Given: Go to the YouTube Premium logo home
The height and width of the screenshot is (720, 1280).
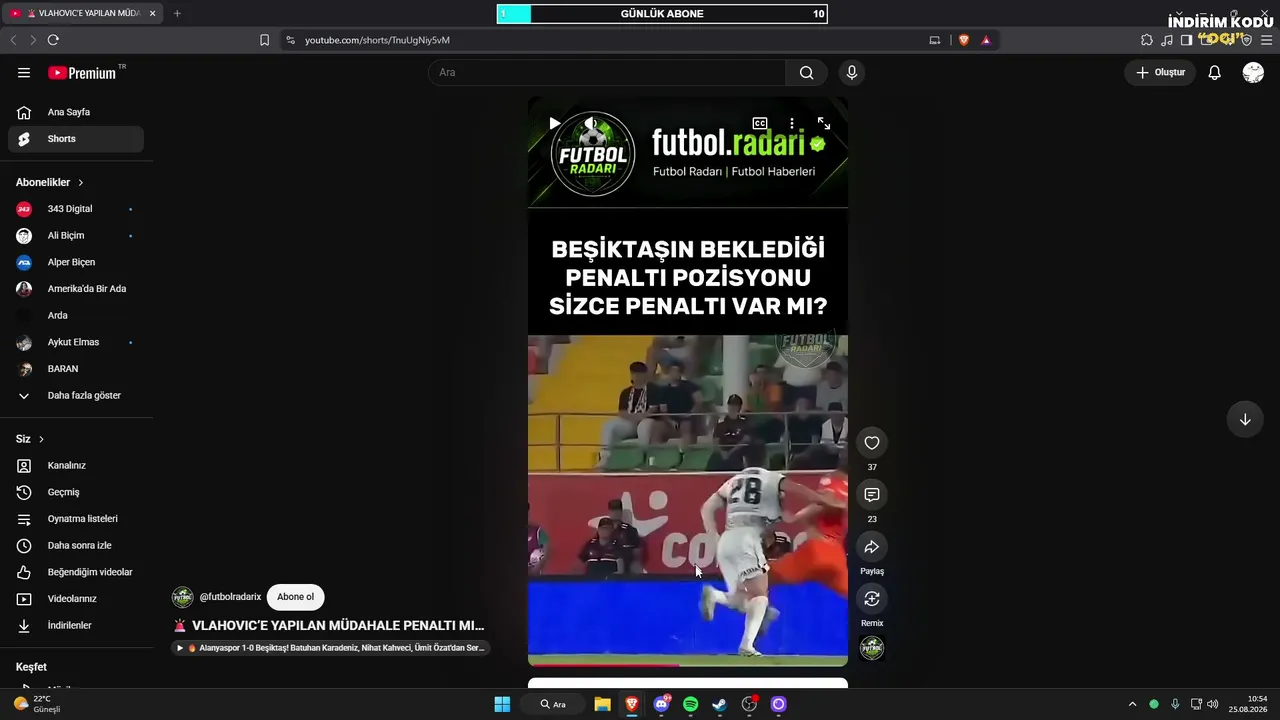Looking at the screenshot, I should (x=82, y=73).
